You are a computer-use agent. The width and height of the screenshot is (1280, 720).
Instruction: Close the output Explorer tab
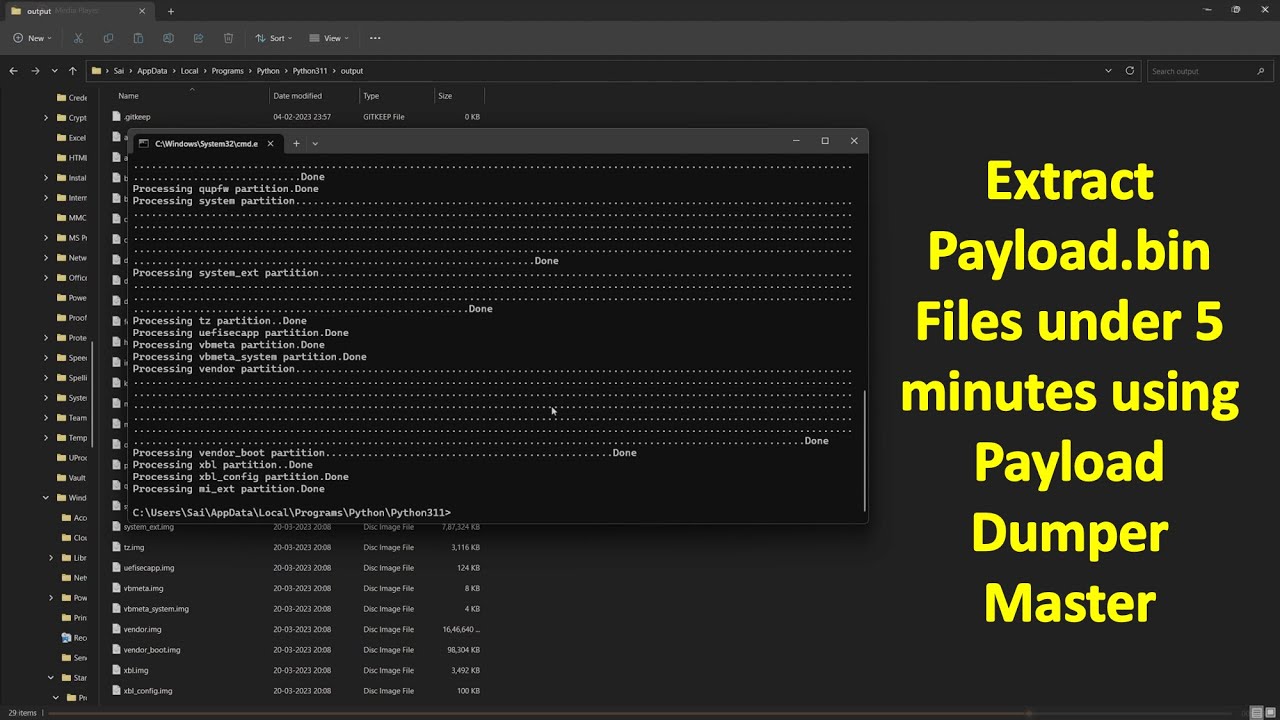click(x=143, y=11)
